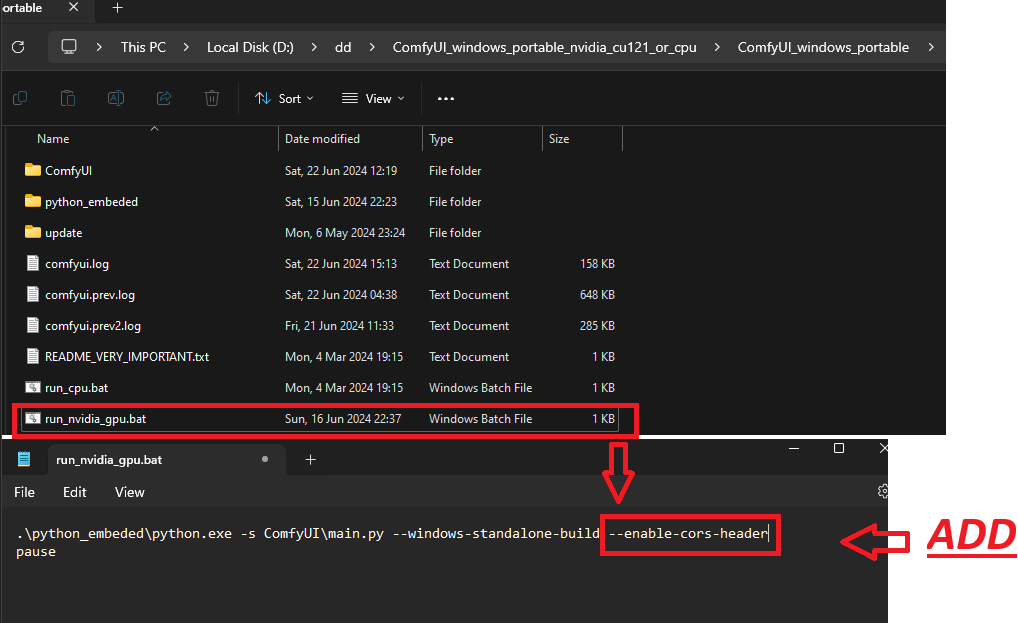
Task: Sort by Type column header
Action: 441,139
